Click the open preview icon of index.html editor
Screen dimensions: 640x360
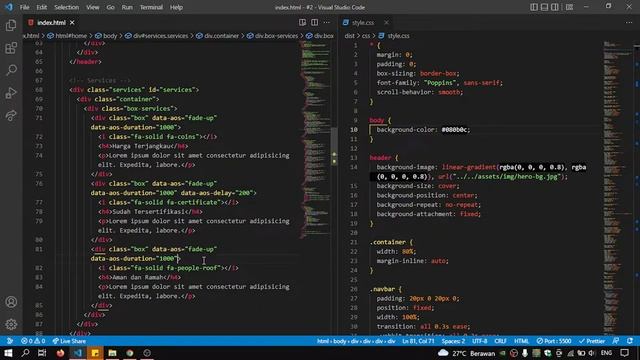pyautogui.click(x=302, y=22)
